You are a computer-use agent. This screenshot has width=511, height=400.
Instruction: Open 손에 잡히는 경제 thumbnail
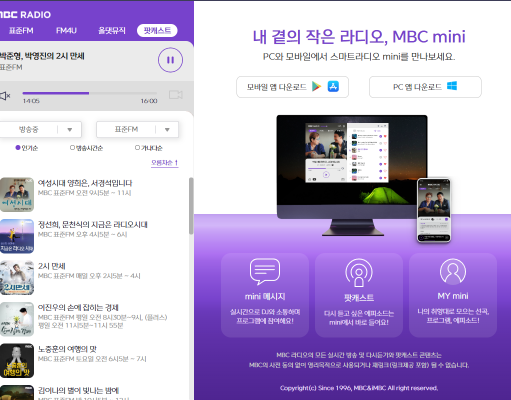tap(17, 319)
